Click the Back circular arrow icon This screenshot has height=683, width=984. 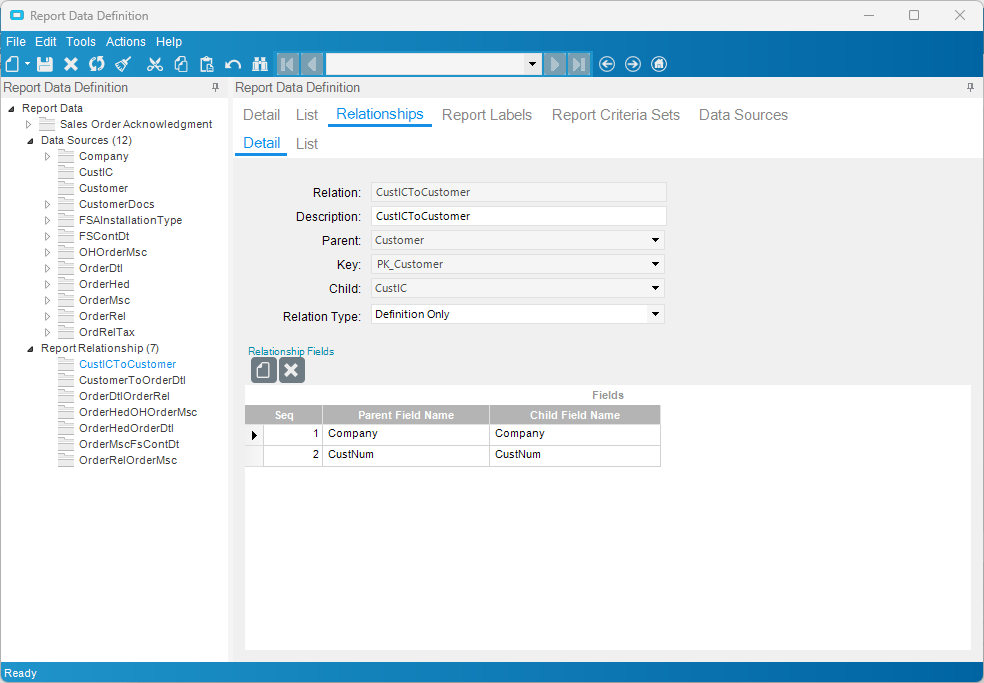(x=607, y=64)
